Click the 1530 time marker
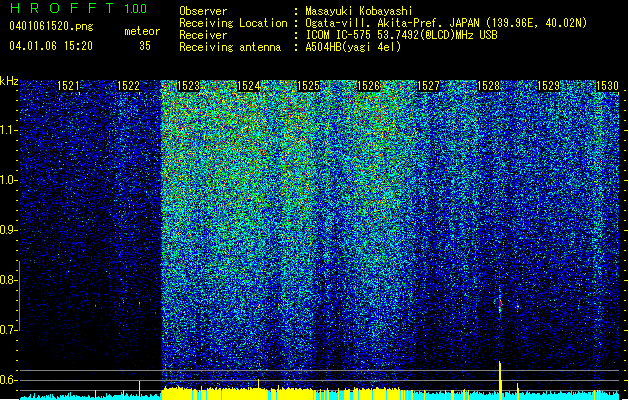This screenshot has width=629, height=400. coord(607,86)
